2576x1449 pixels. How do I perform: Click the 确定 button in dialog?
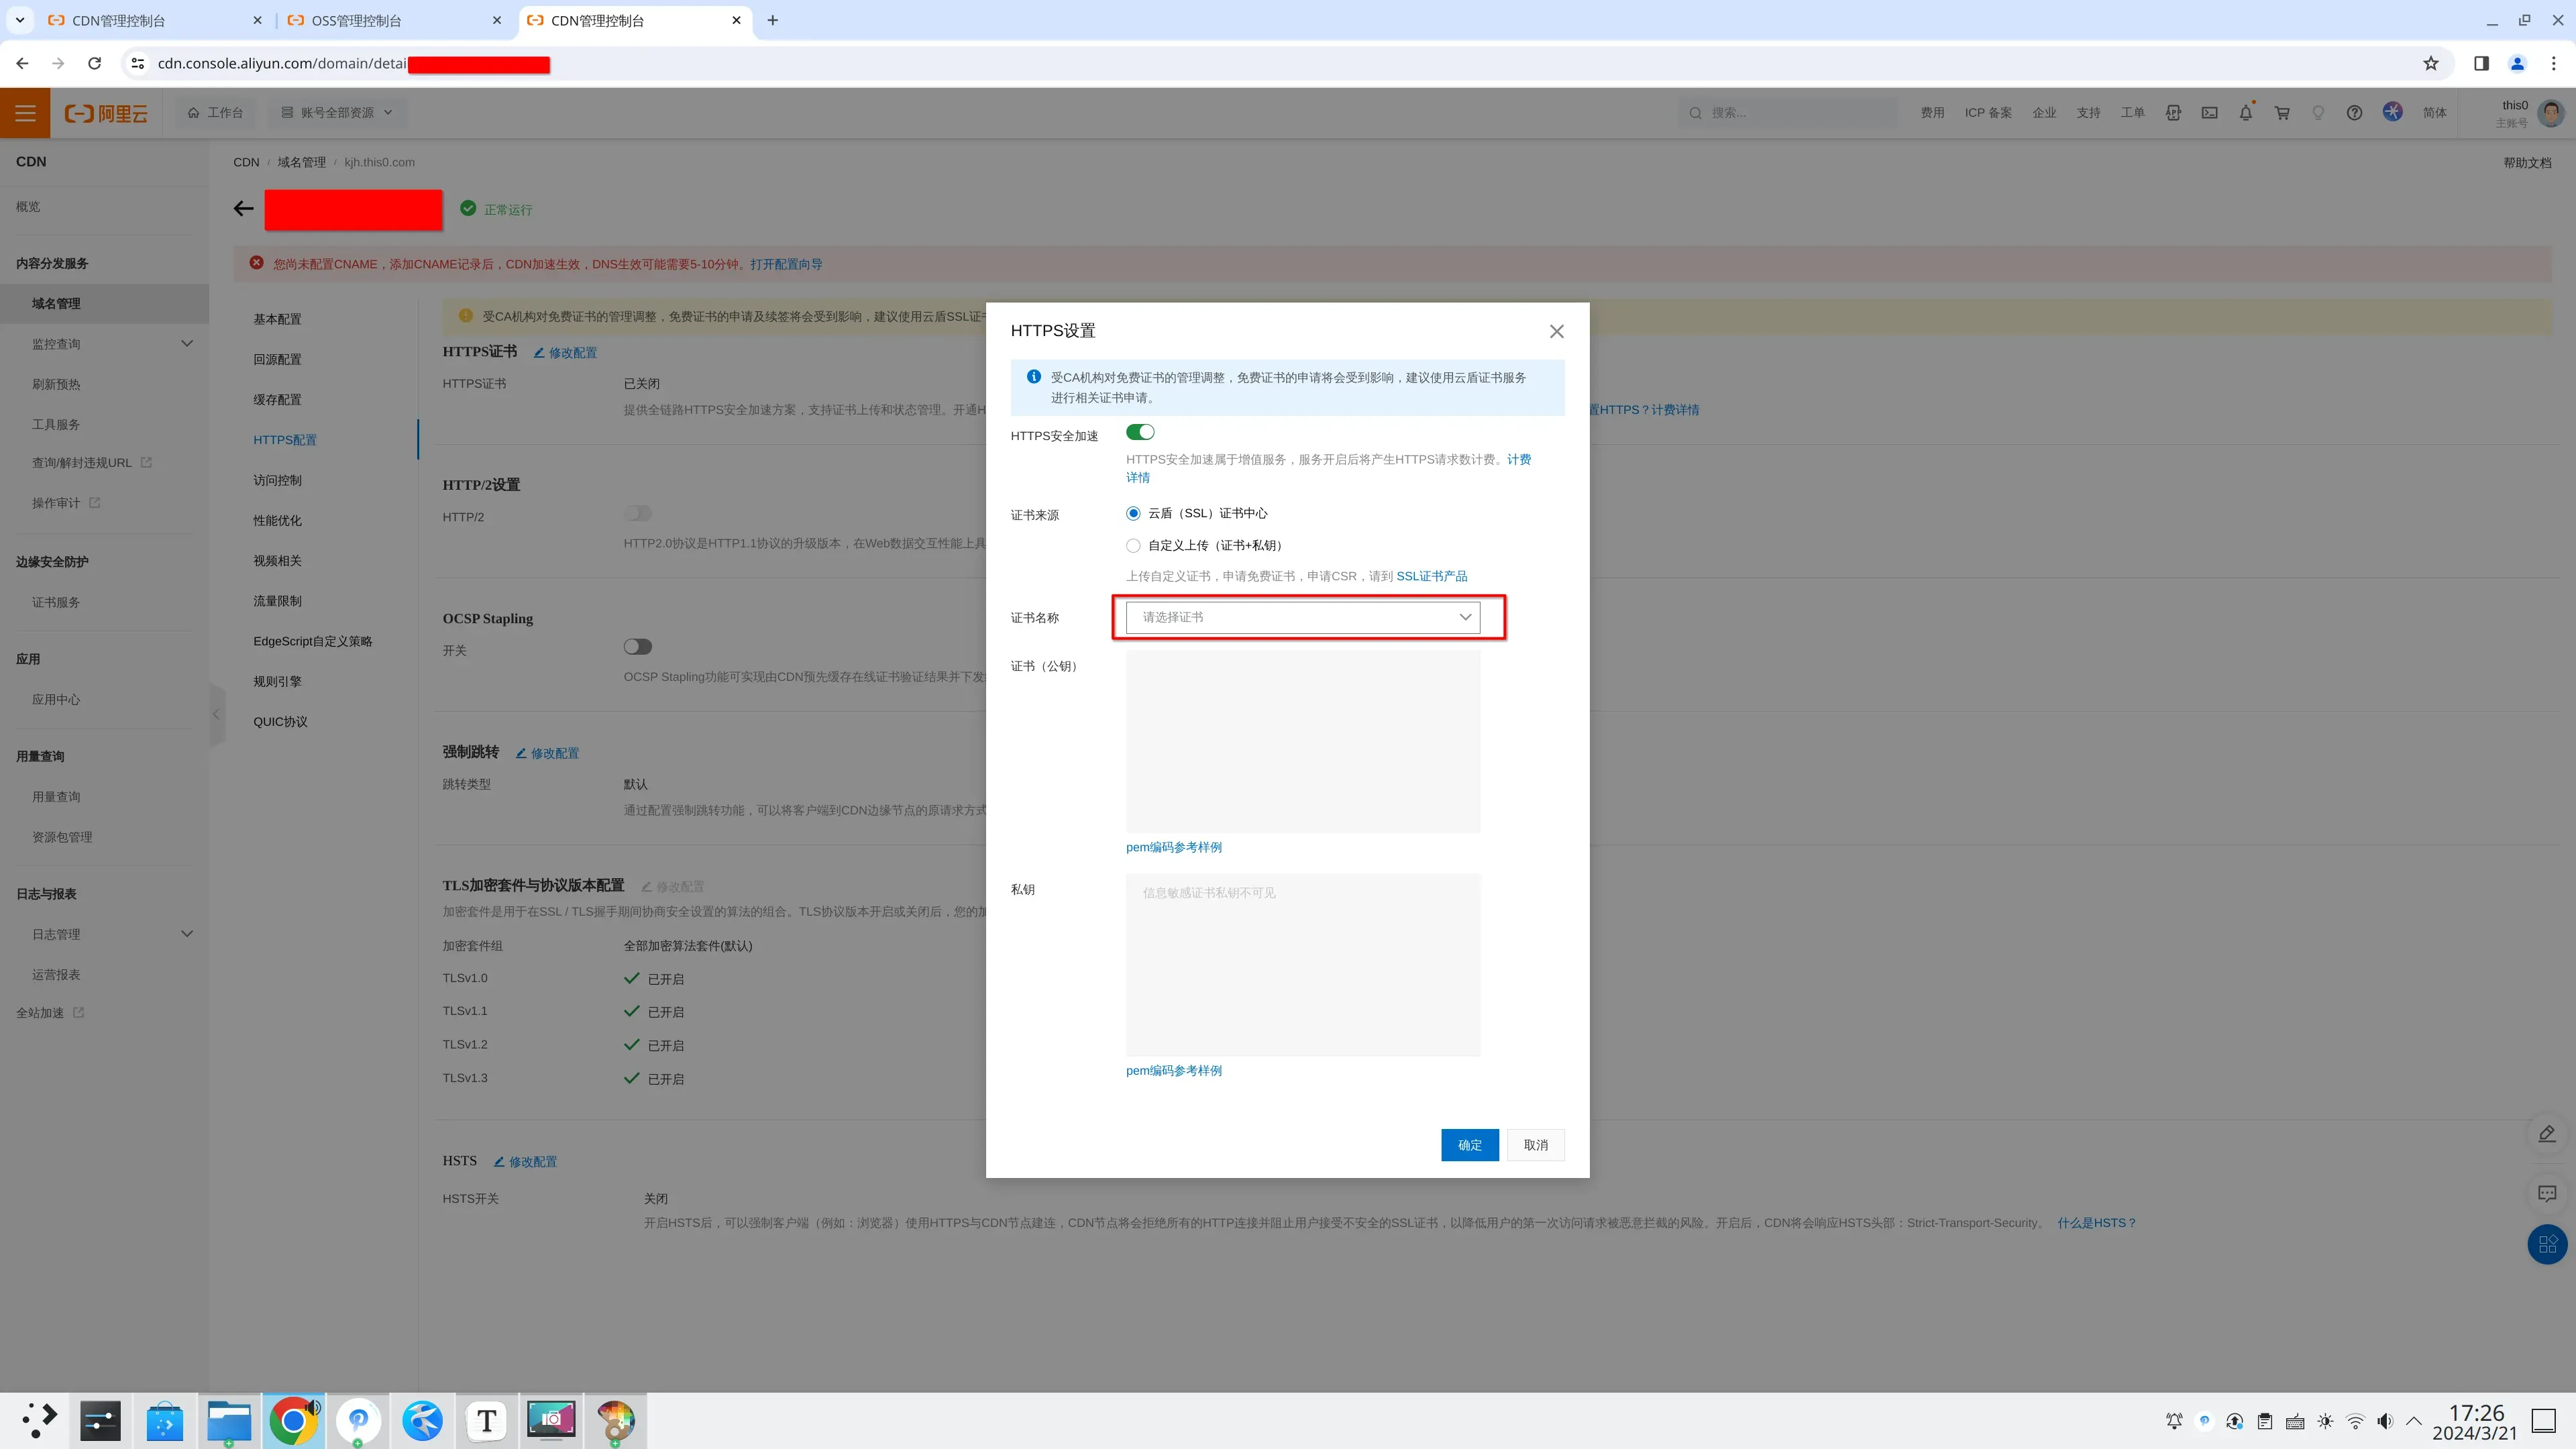(x=1469, y=1145)
